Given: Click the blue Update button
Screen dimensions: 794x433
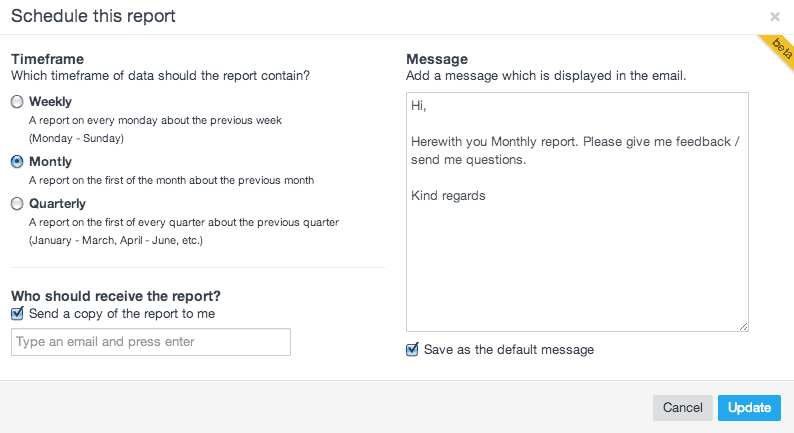Looking at the screenshot, I should point(749,408).
